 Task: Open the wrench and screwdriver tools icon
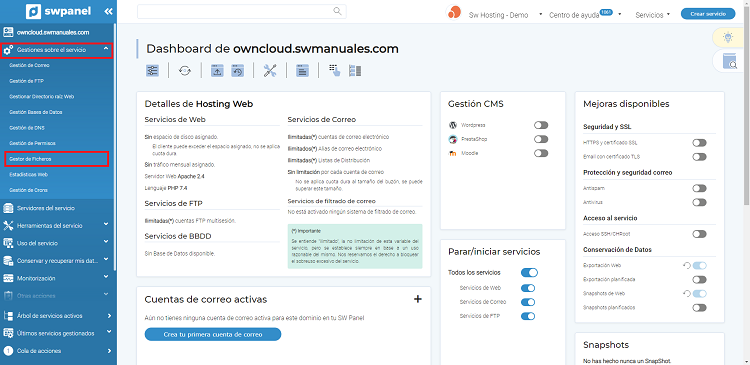270,71
